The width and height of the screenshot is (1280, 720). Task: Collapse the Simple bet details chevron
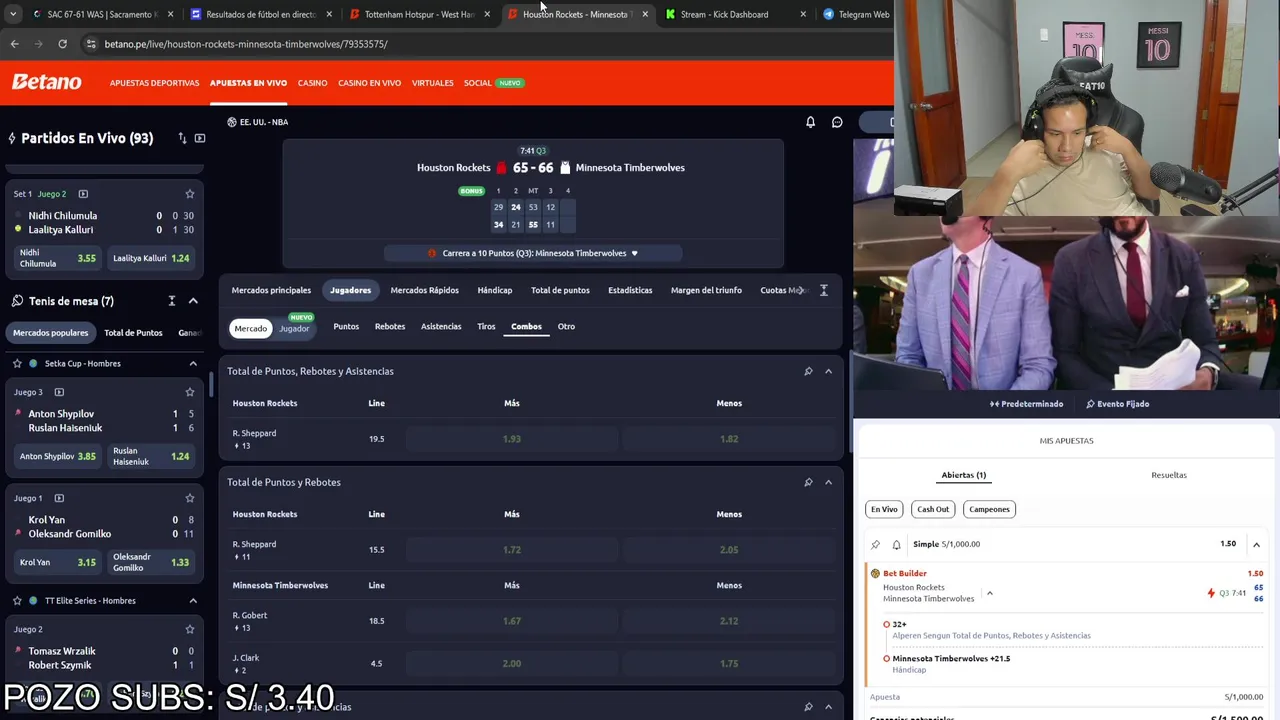point(1256,544)
